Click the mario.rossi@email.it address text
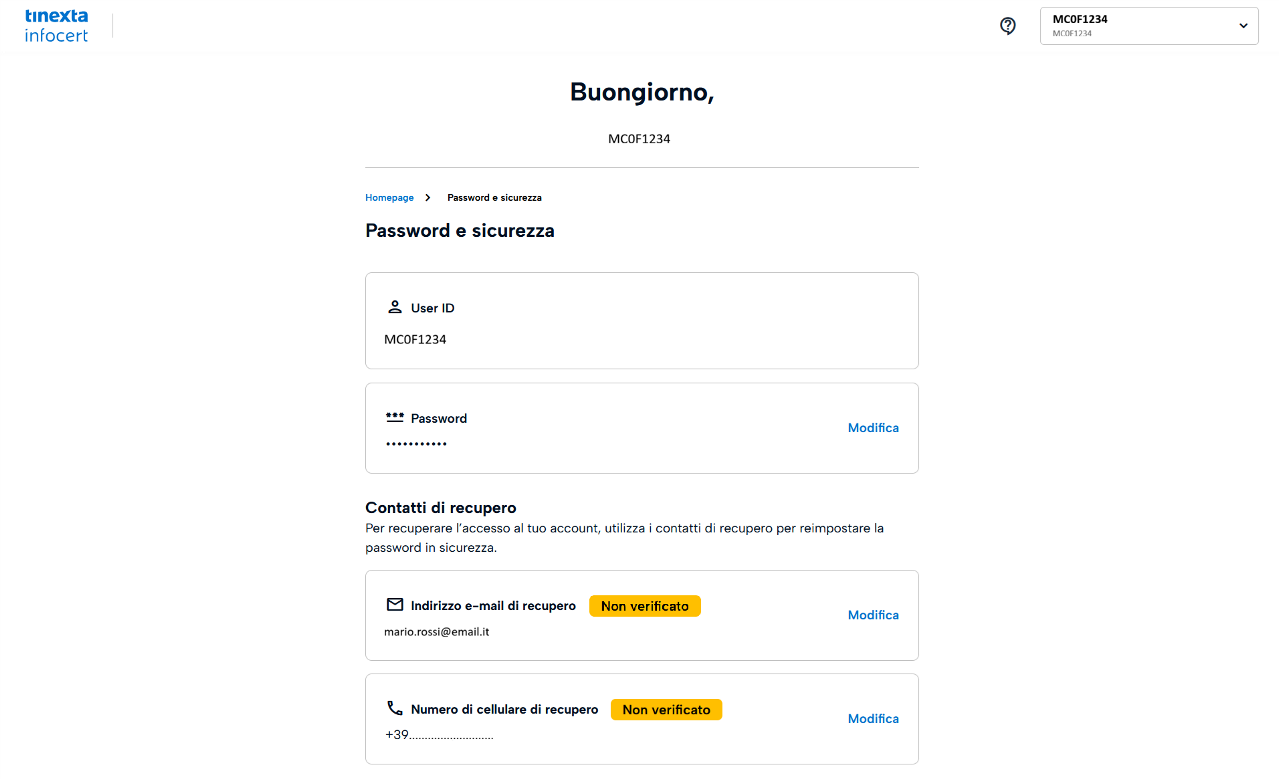 (437, 632)
